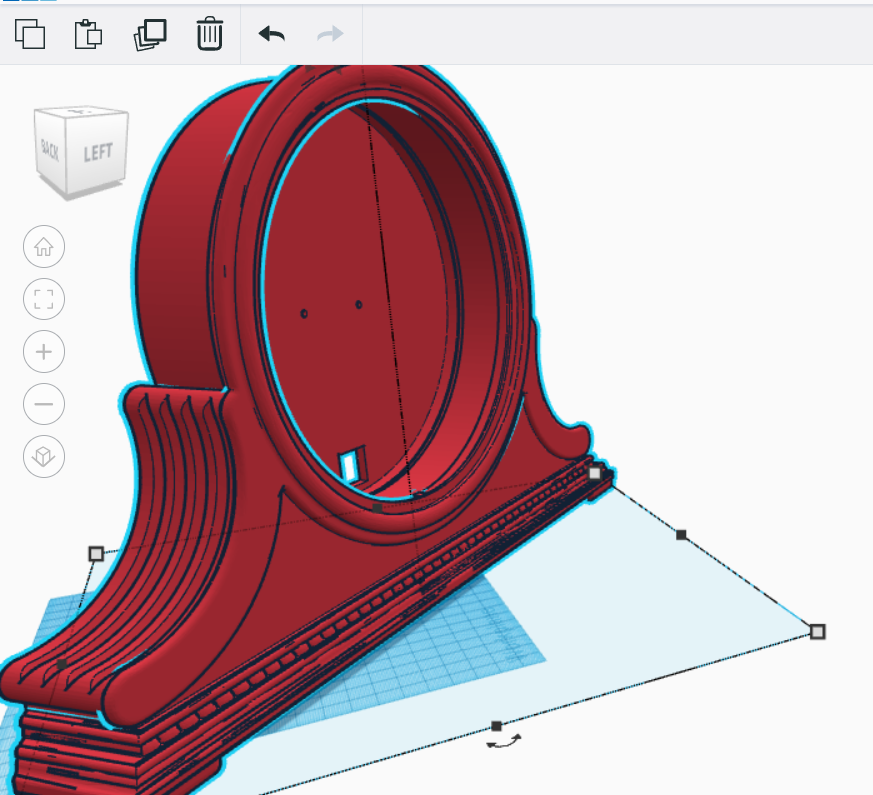Image resolution: width=873 pixels, height=795 pixels.
Task: Click the black midpoint resize handle
Action: coord(683,533)
